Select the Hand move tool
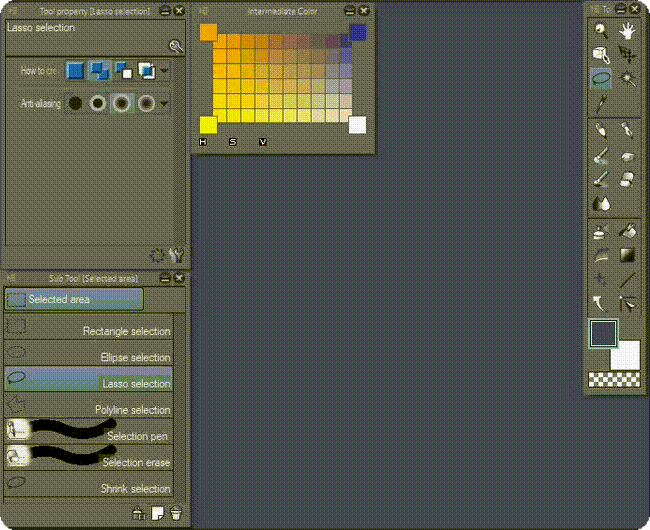 (x=627, y=30)
